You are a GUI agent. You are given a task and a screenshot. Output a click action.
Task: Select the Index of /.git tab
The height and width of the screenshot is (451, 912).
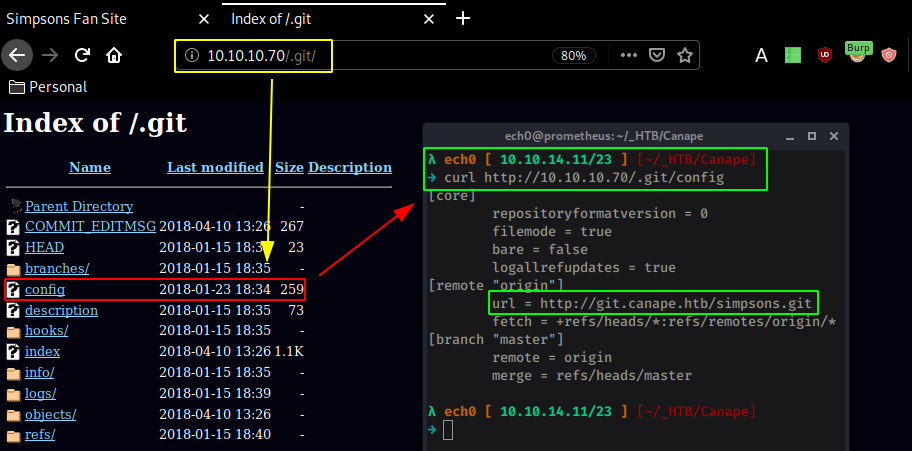[271, 19]
